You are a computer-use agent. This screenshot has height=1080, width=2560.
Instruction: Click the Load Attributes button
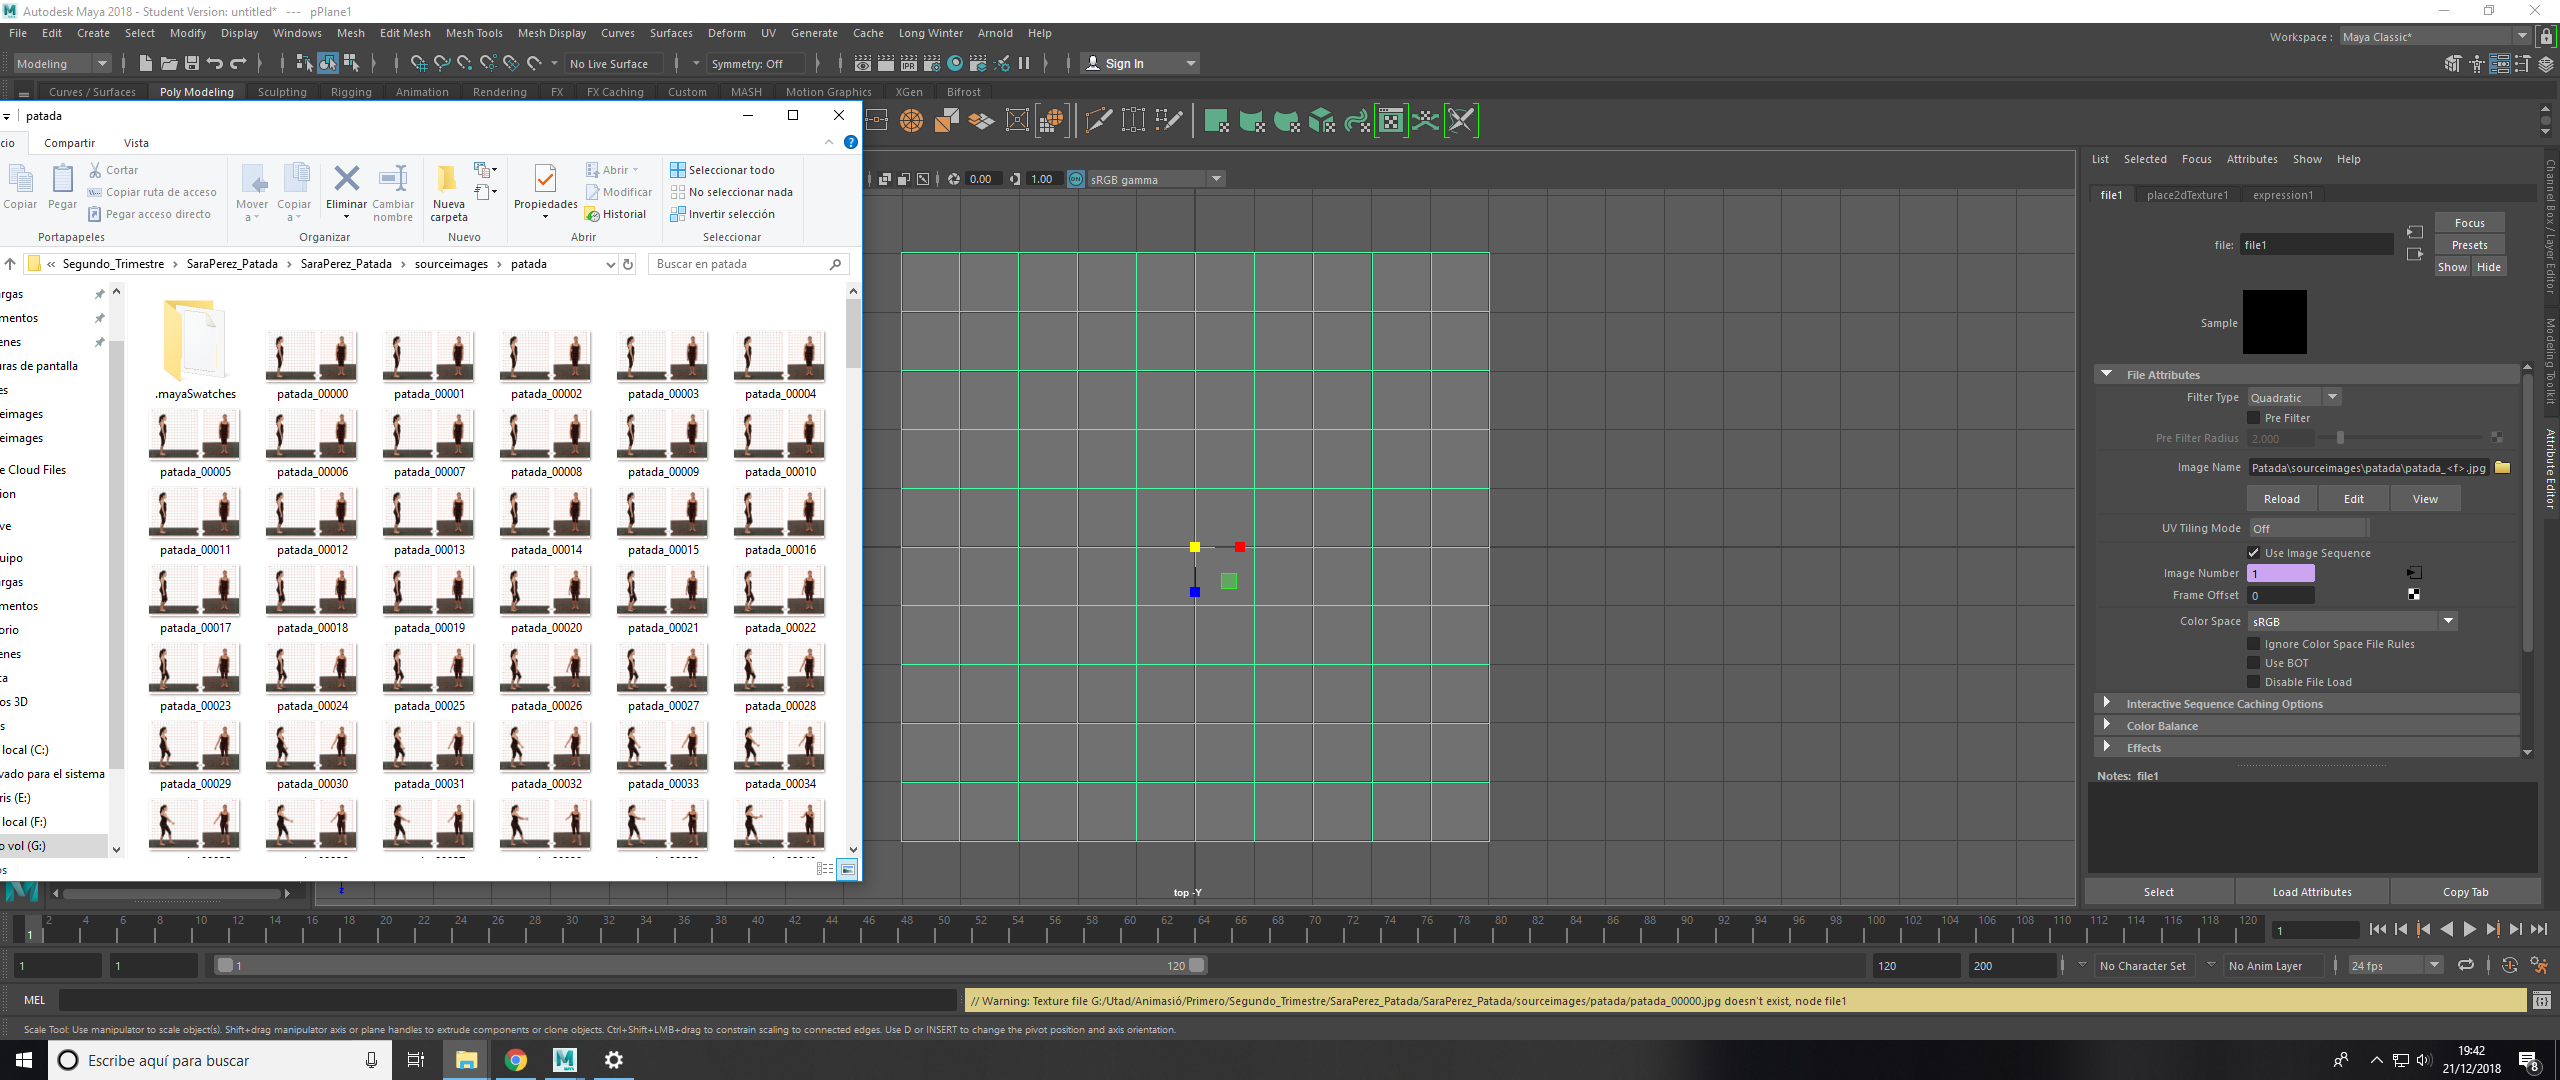pyautogui.click(x=2312, y=891)
